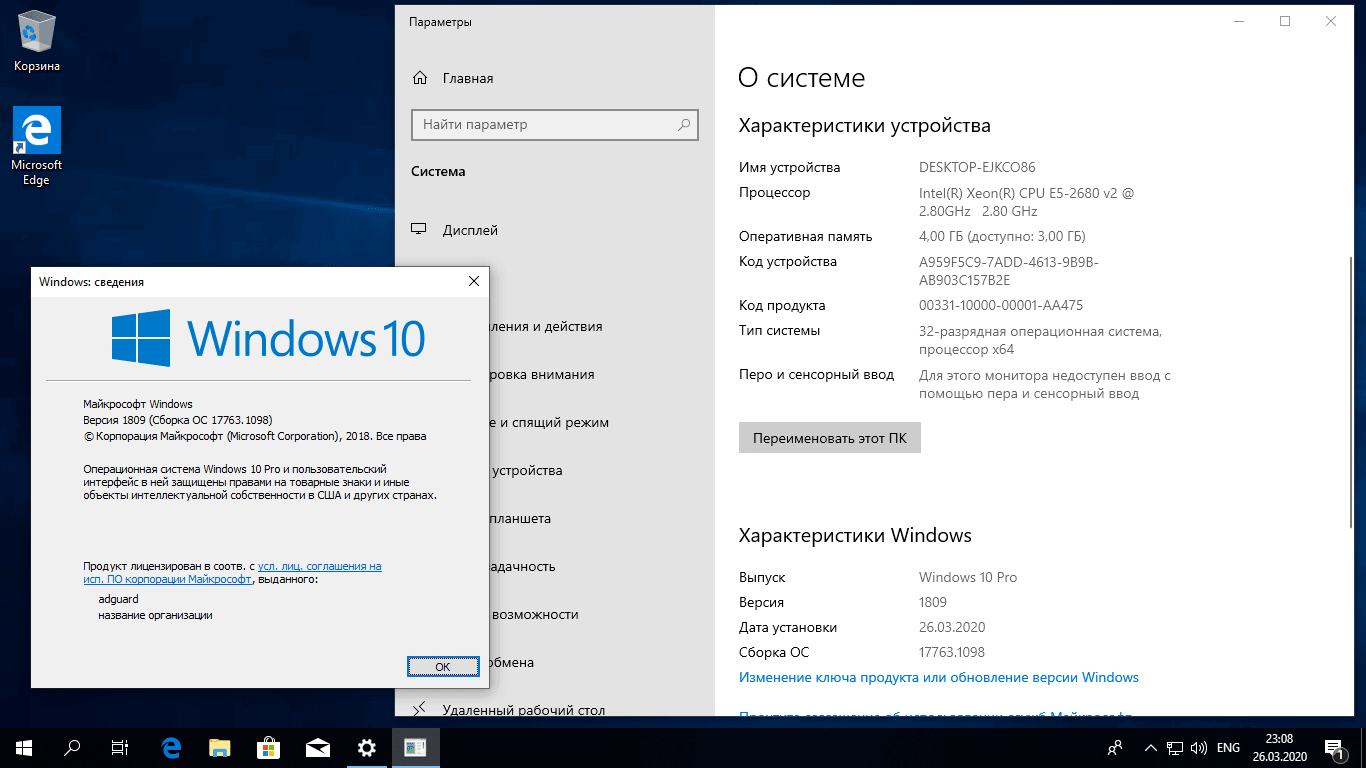Maximize the Параметры window
1366x768 pixels.
click(1285, 21)
